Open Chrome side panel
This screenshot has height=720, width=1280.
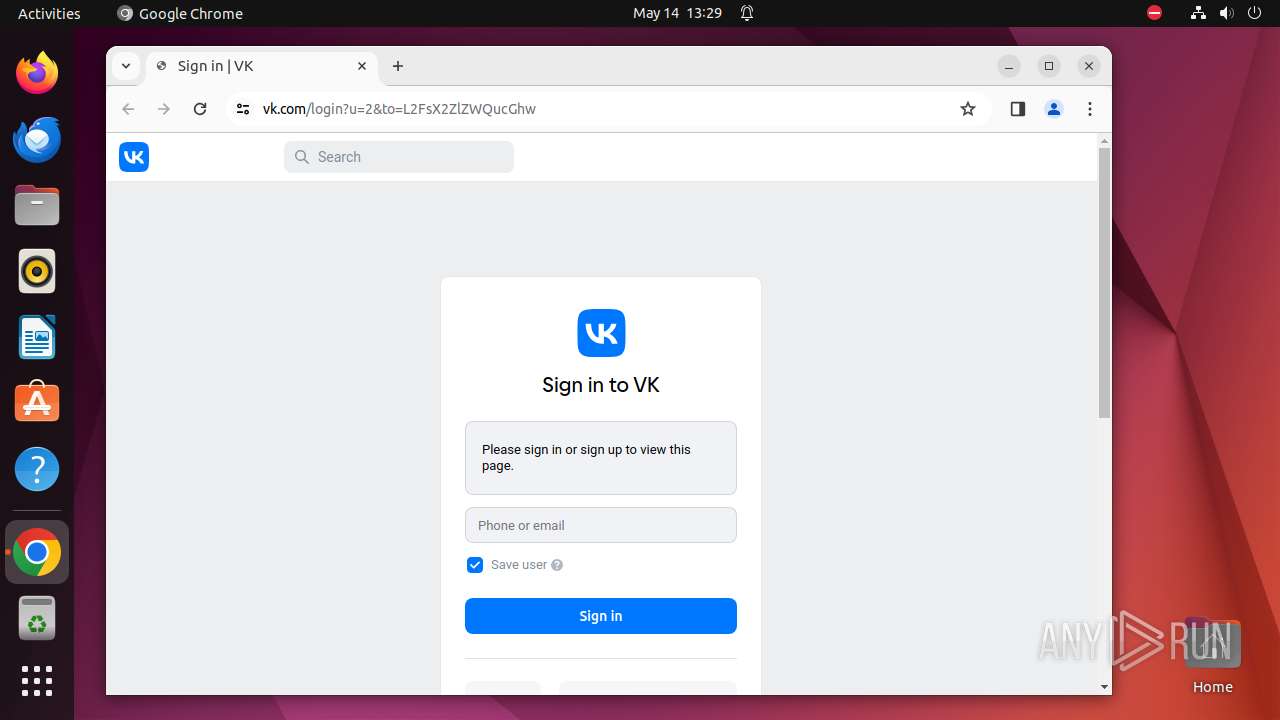click(1018, 109)
